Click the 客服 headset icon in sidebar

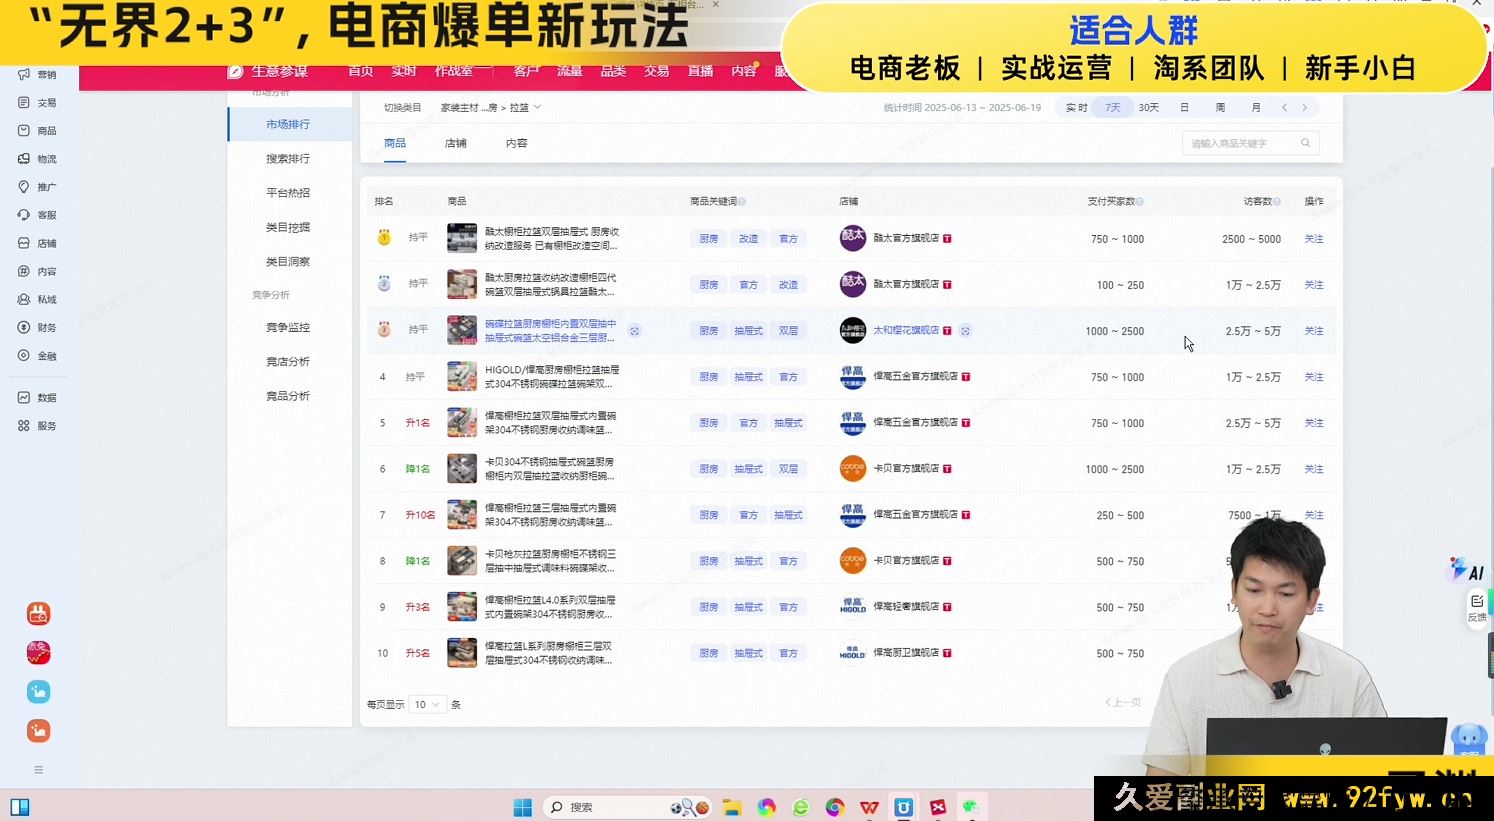24,215
